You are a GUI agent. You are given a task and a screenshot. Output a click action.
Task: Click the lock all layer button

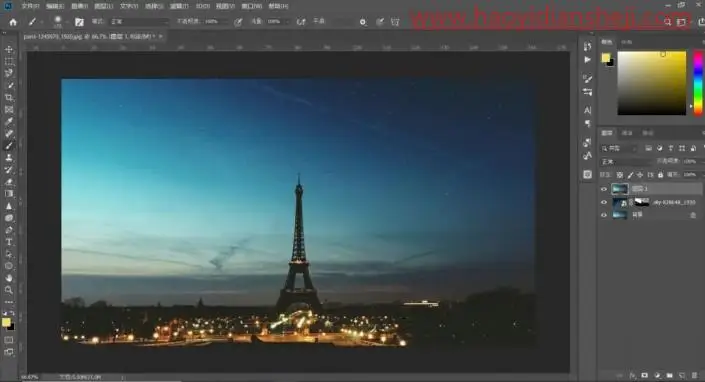coord(660,175)
